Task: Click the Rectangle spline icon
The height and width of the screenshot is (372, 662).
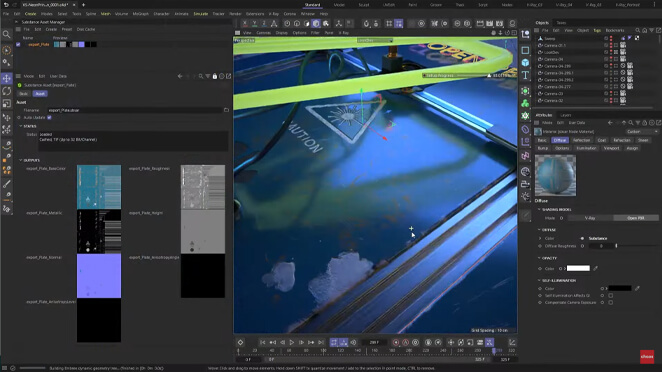Action: [x=525, y=50]
